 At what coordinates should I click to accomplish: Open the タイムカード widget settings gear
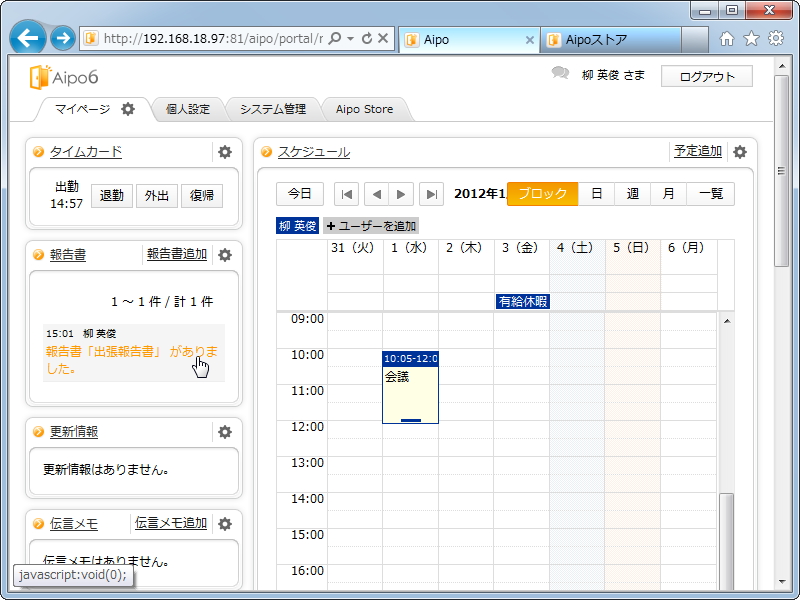(x=225, y=152)
